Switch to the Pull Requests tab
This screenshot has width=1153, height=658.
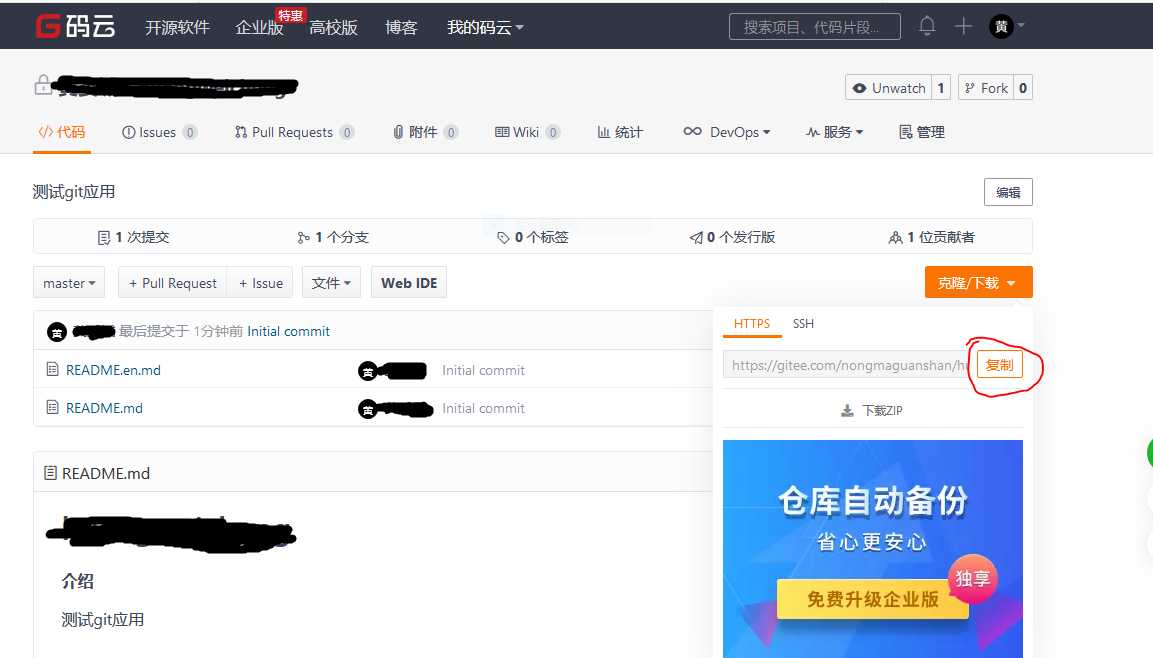point(294,132)
